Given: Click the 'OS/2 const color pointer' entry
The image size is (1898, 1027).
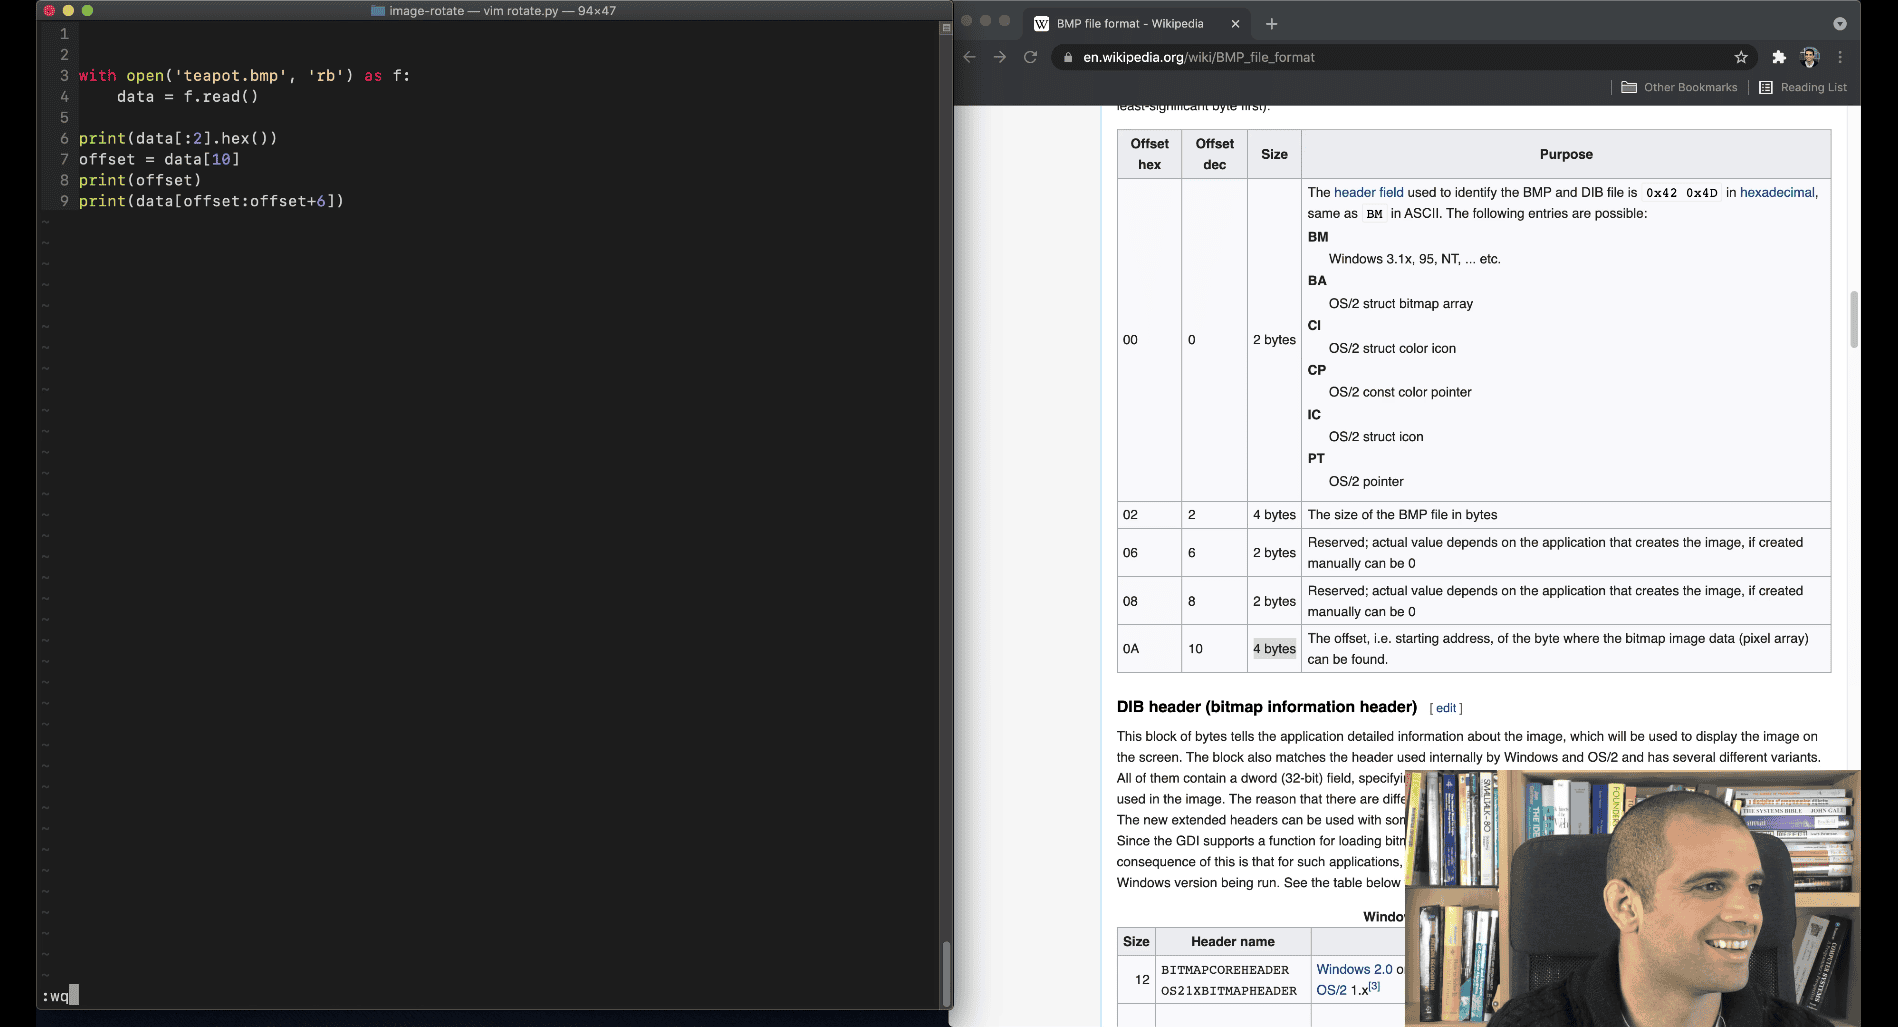Looking at the screenshot, I should [x=1400, y=392].
